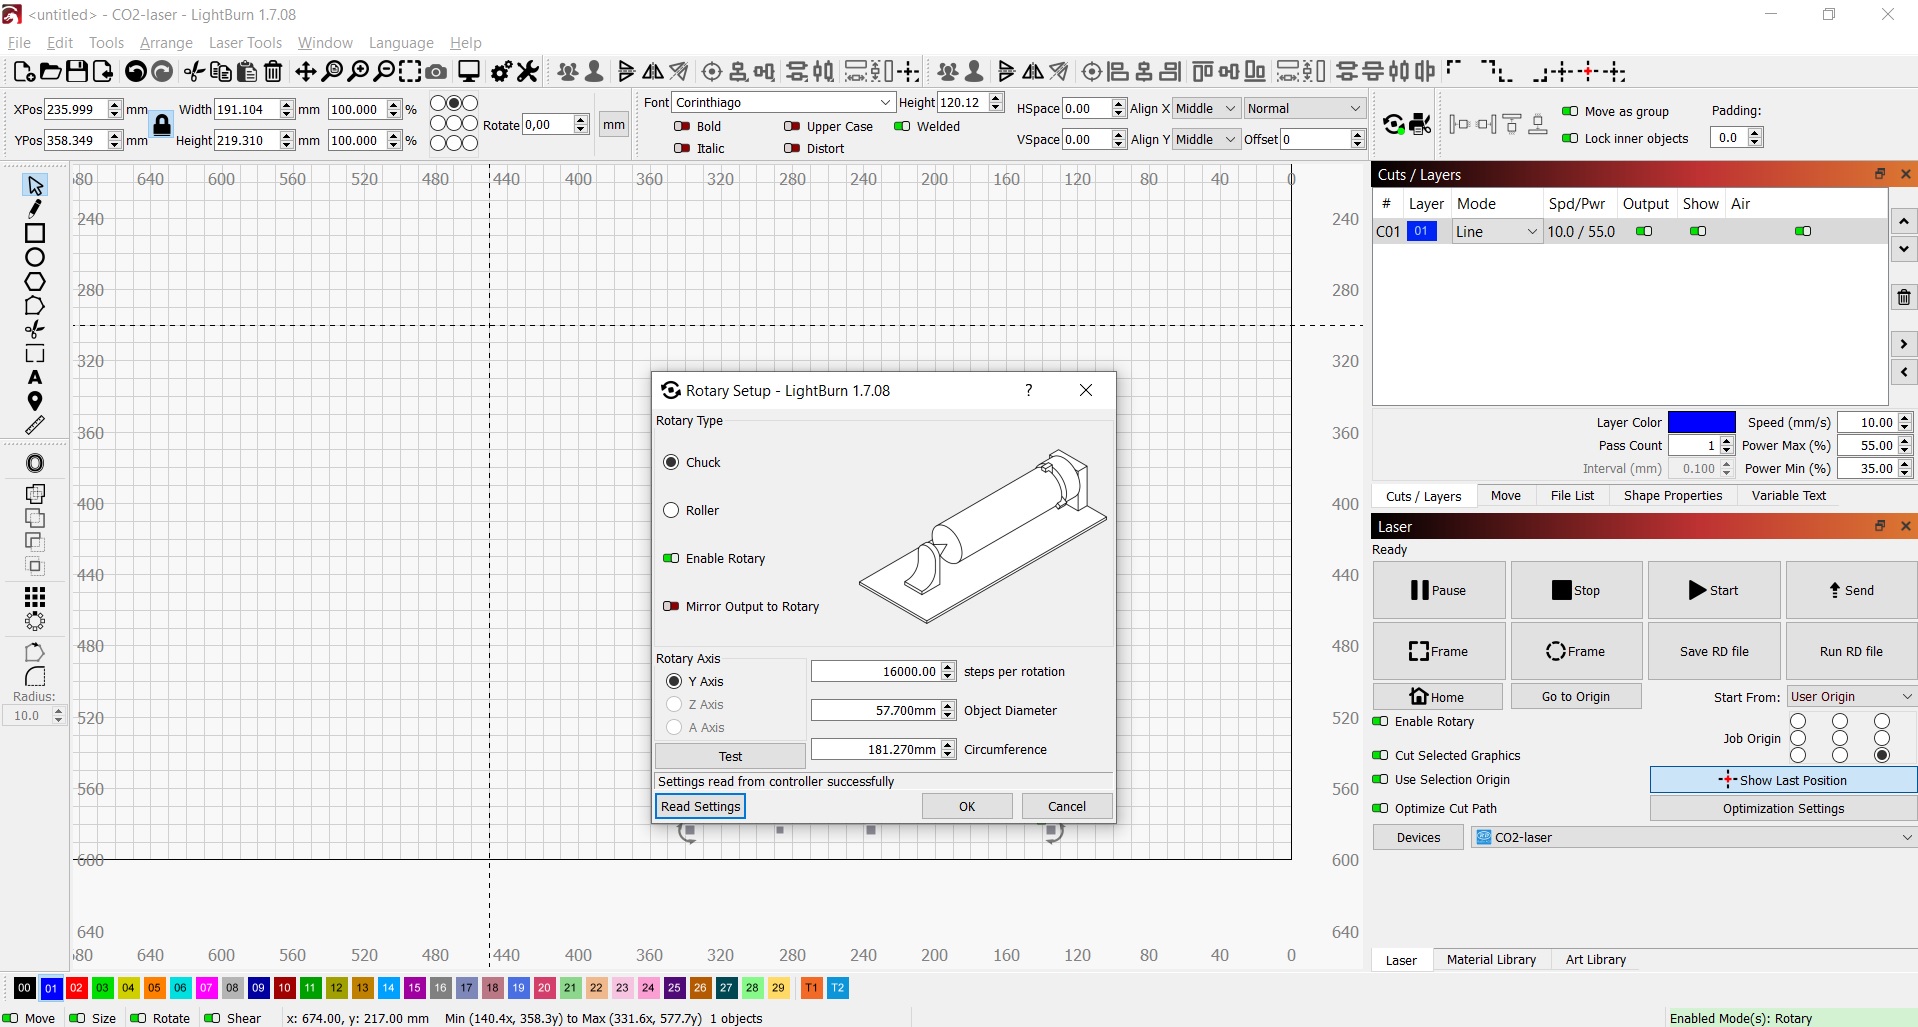Open layer Mode dropdown set to Line
This screenshot has height=1027, width=1918.
[1496, 231]
